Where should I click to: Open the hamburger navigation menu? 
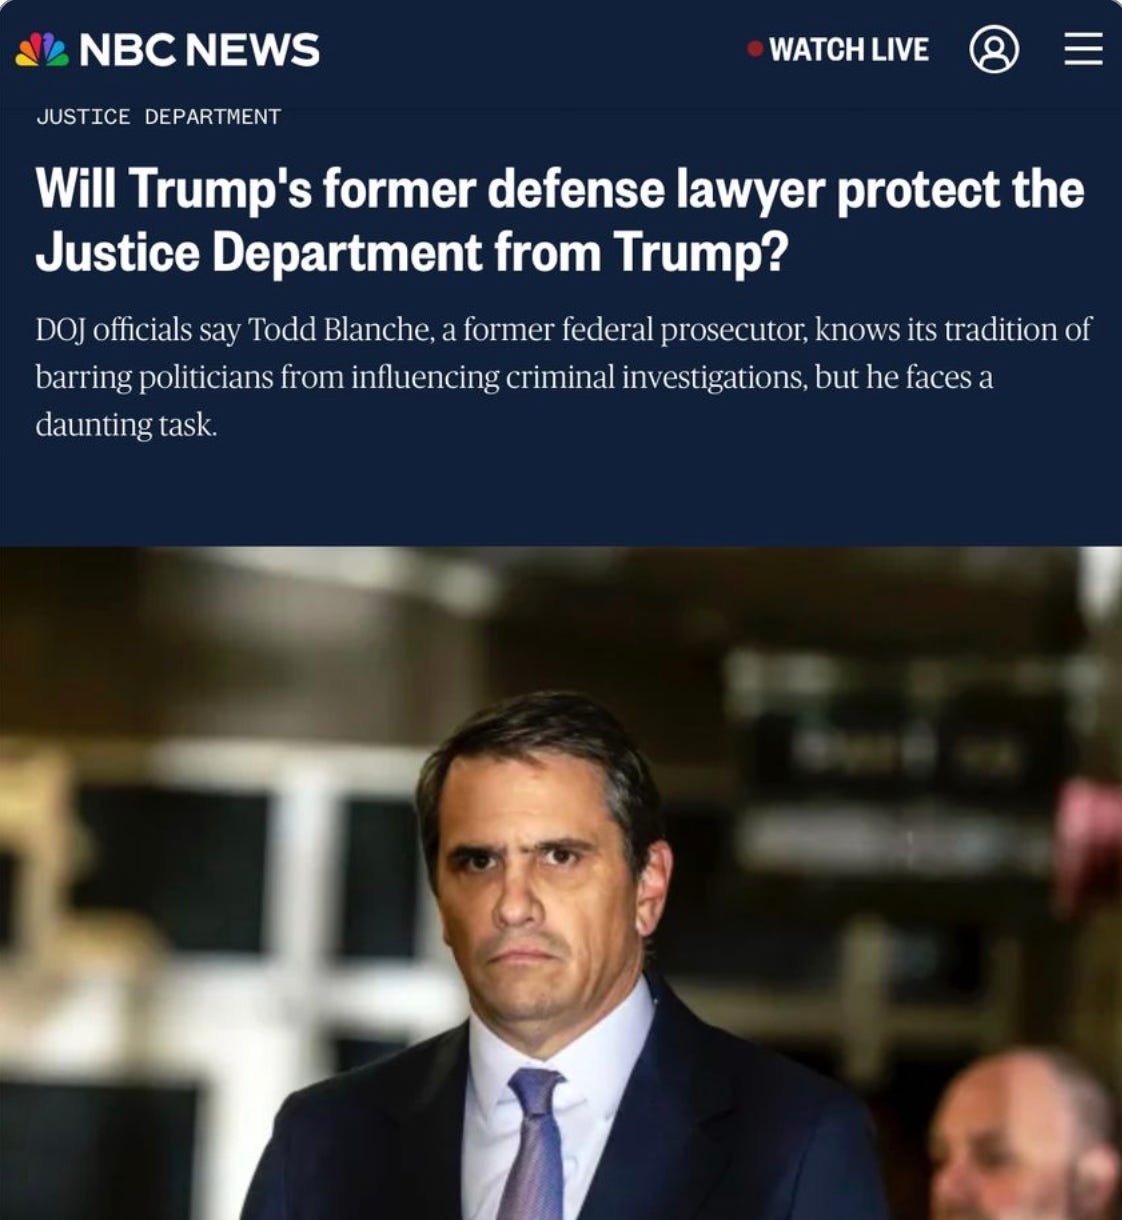point(1083,49)
